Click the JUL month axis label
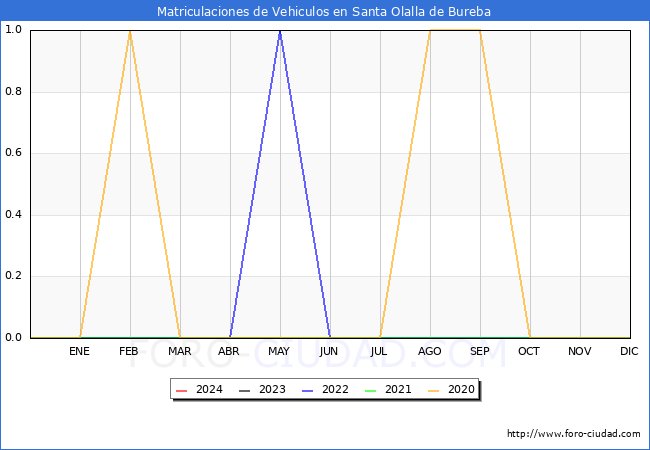 (379, 351)
